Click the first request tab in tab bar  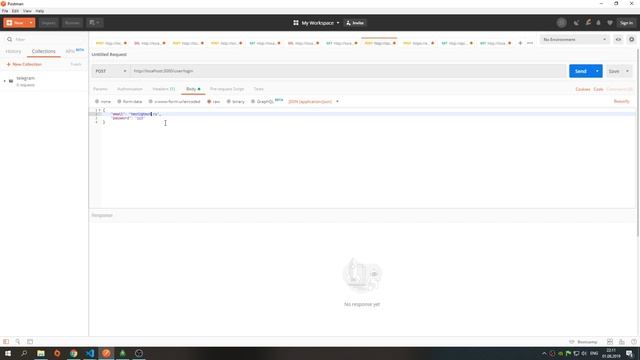click(x=111, y=43)
